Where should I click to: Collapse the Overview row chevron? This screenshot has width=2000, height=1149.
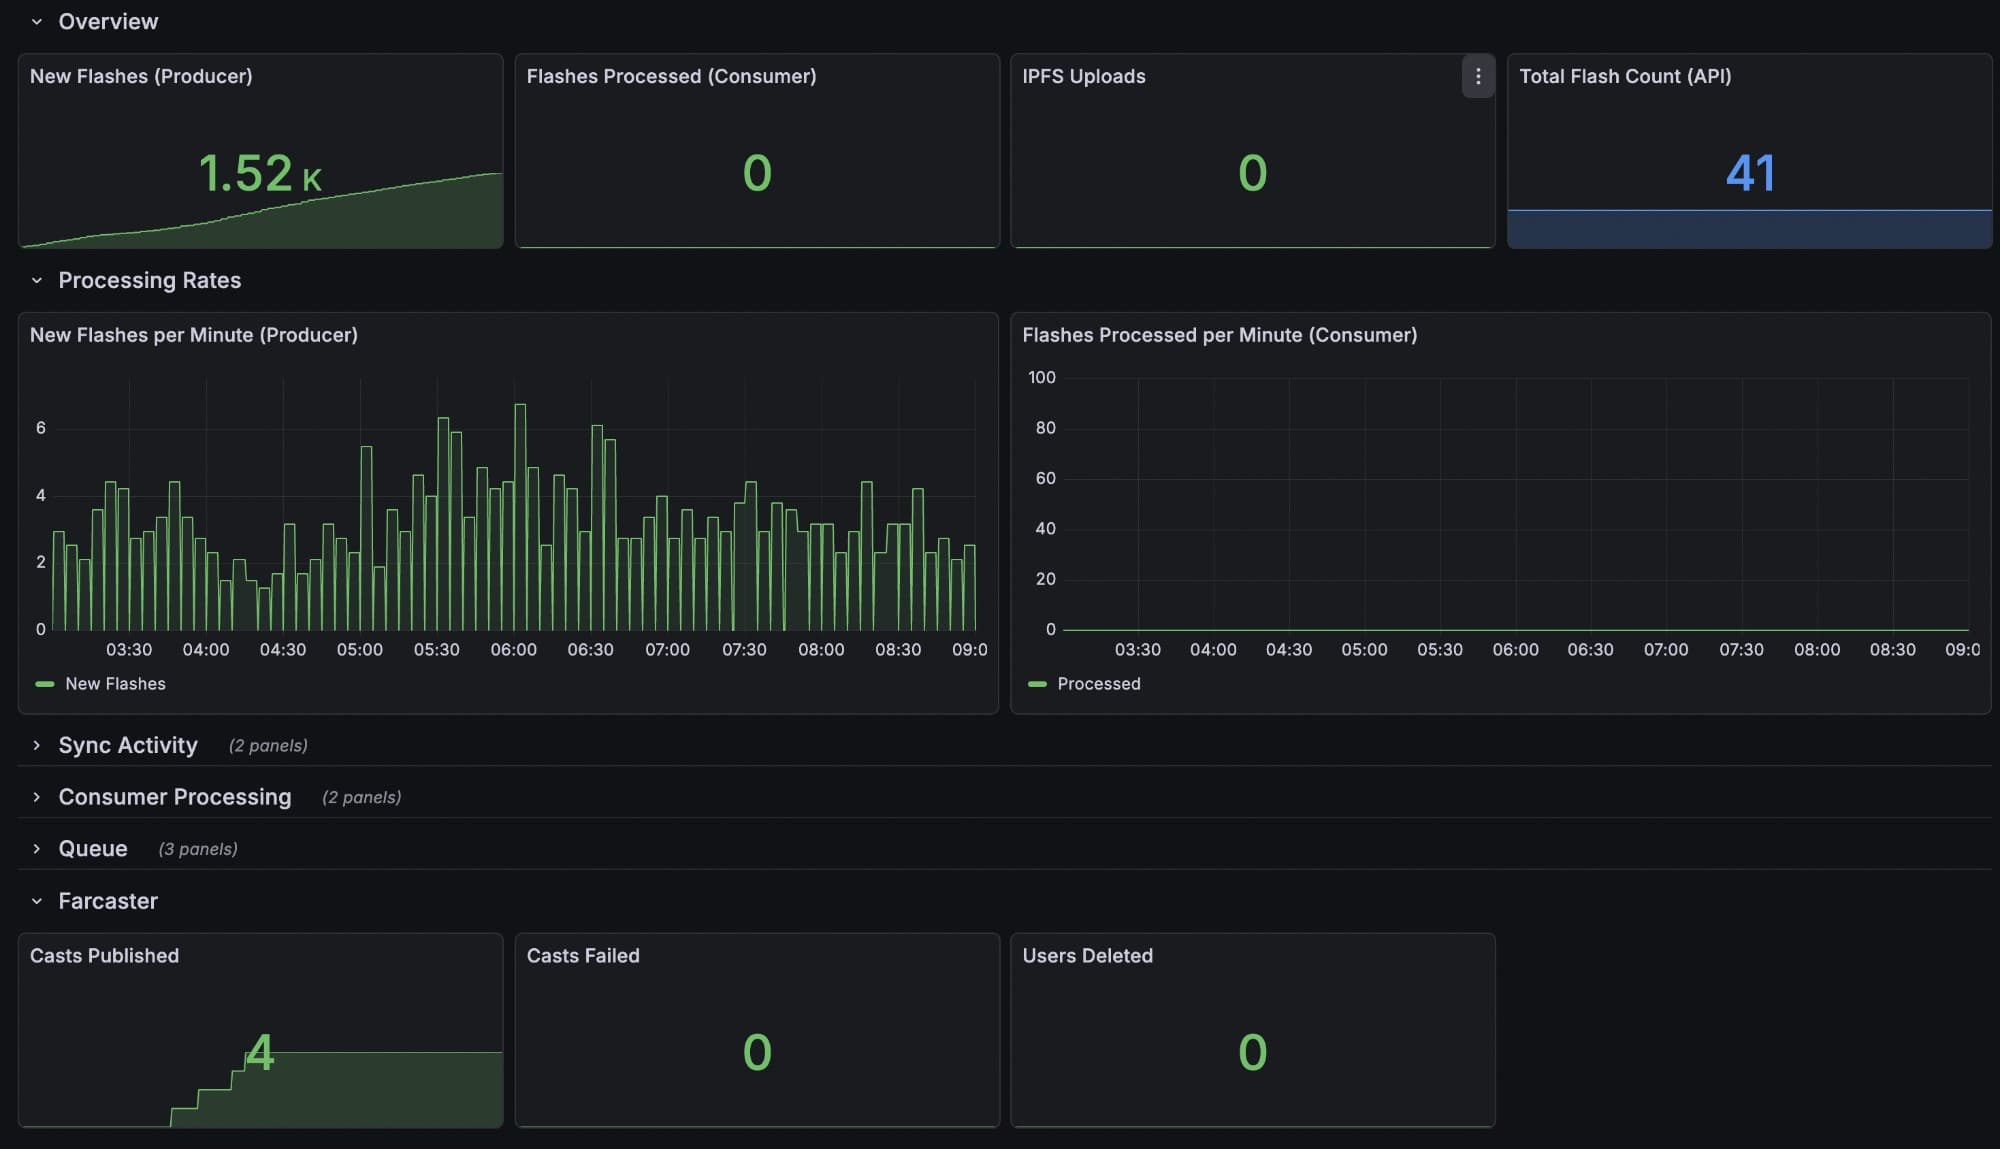tap(37, 21)
